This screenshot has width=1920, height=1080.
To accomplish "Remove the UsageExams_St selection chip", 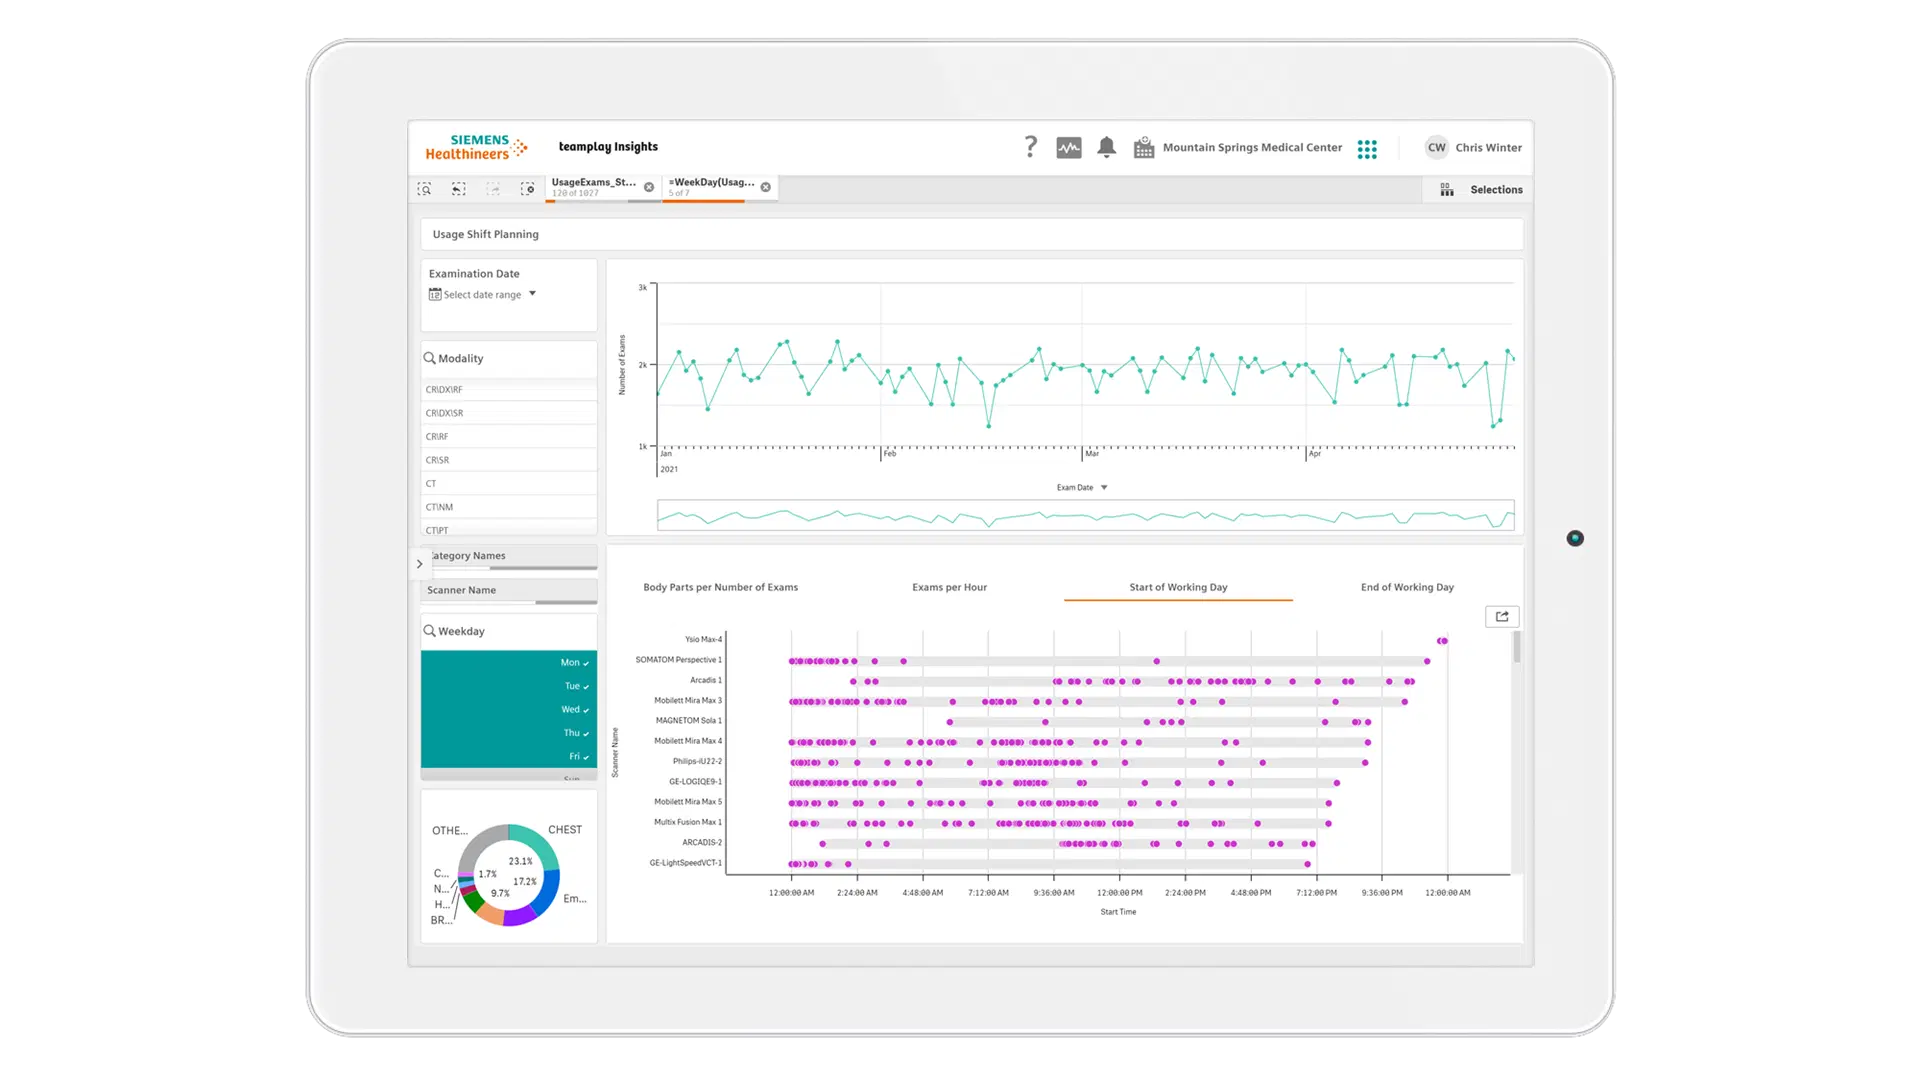I will coord(649,187).
